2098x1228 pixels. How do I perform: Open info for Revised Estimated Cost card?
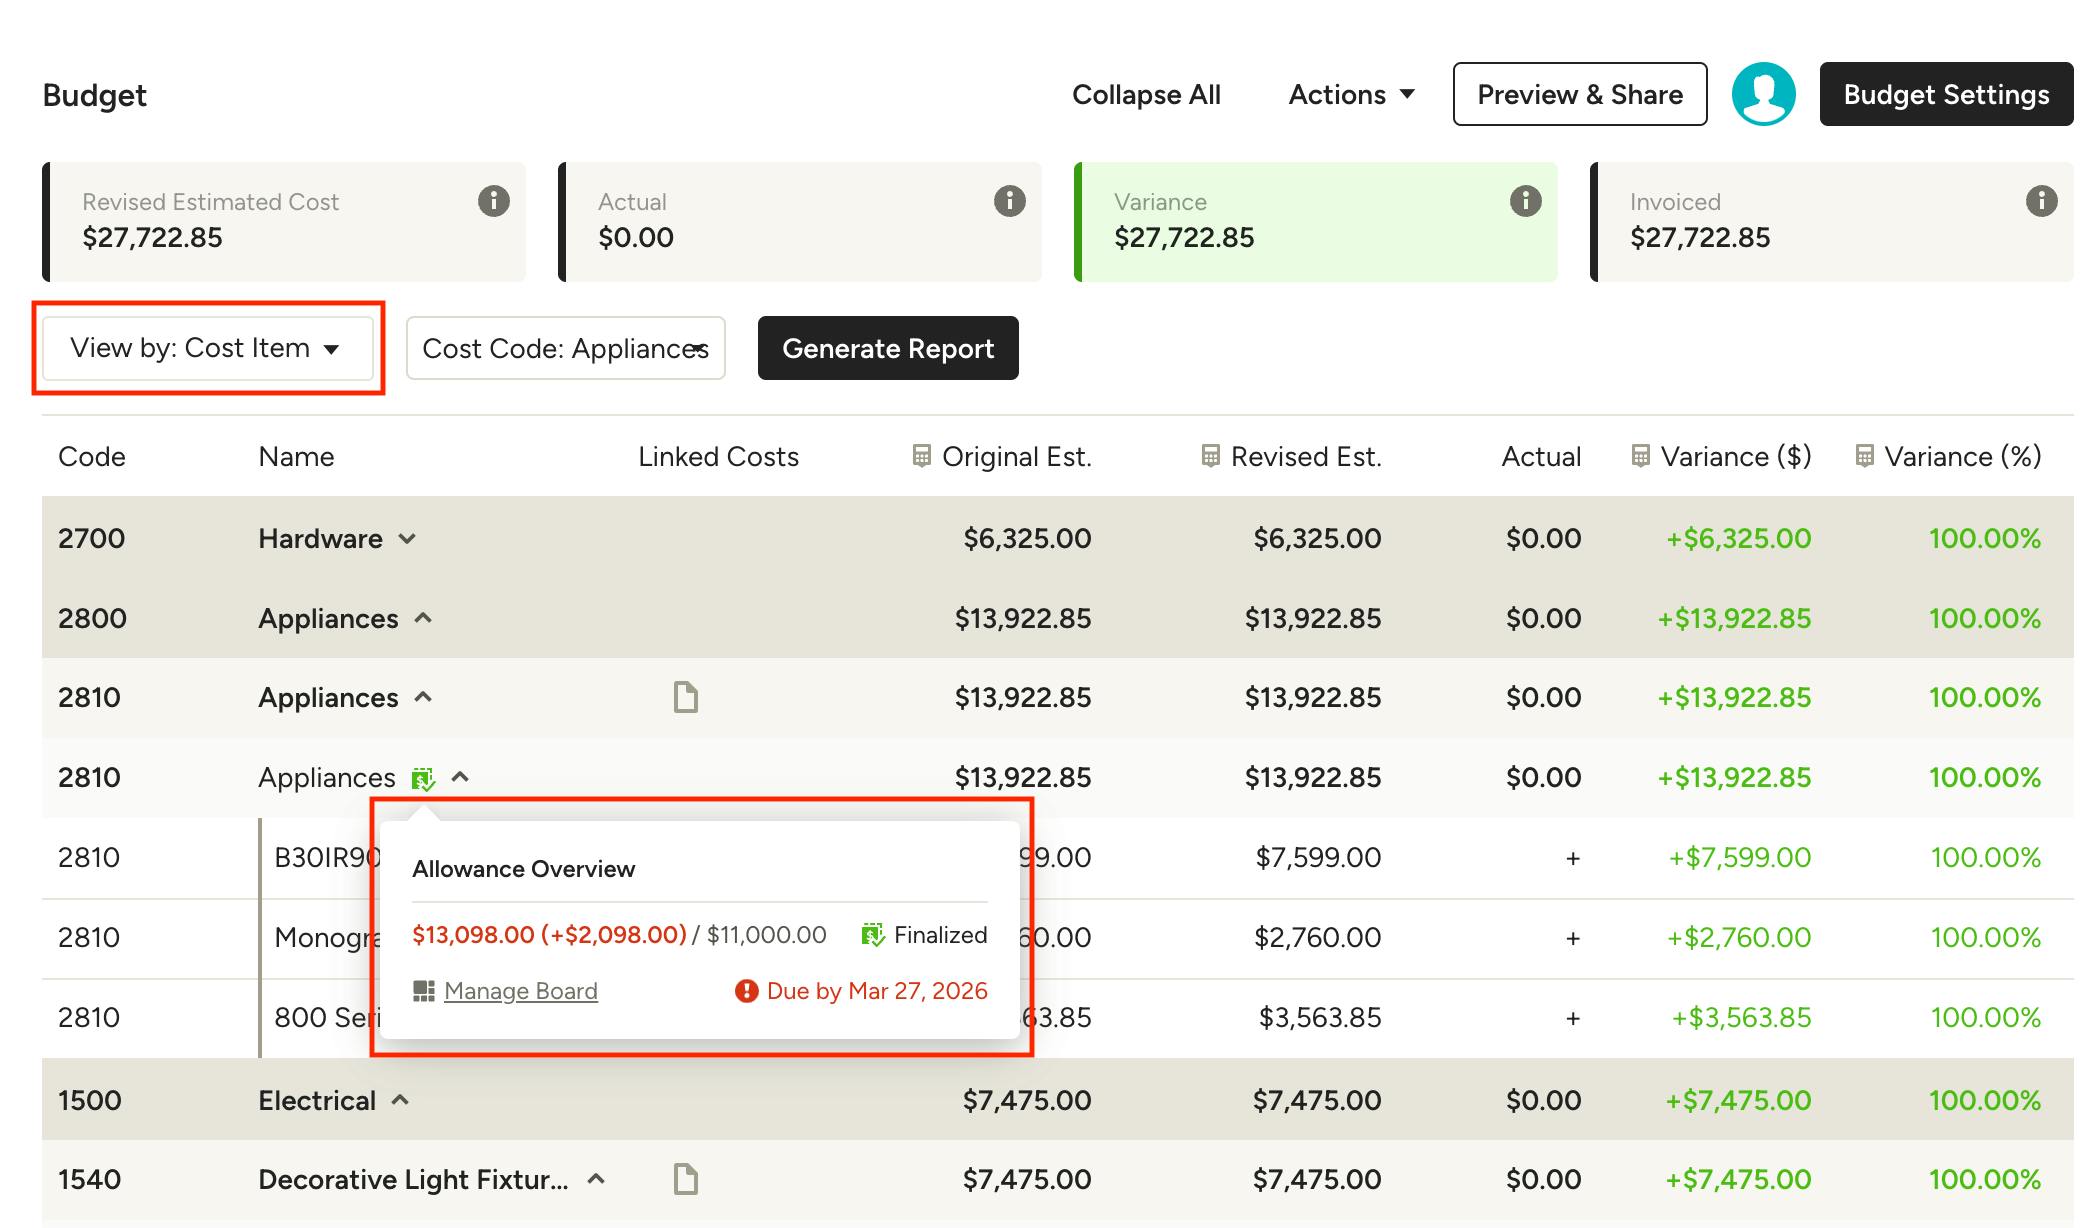pos(494,201)
